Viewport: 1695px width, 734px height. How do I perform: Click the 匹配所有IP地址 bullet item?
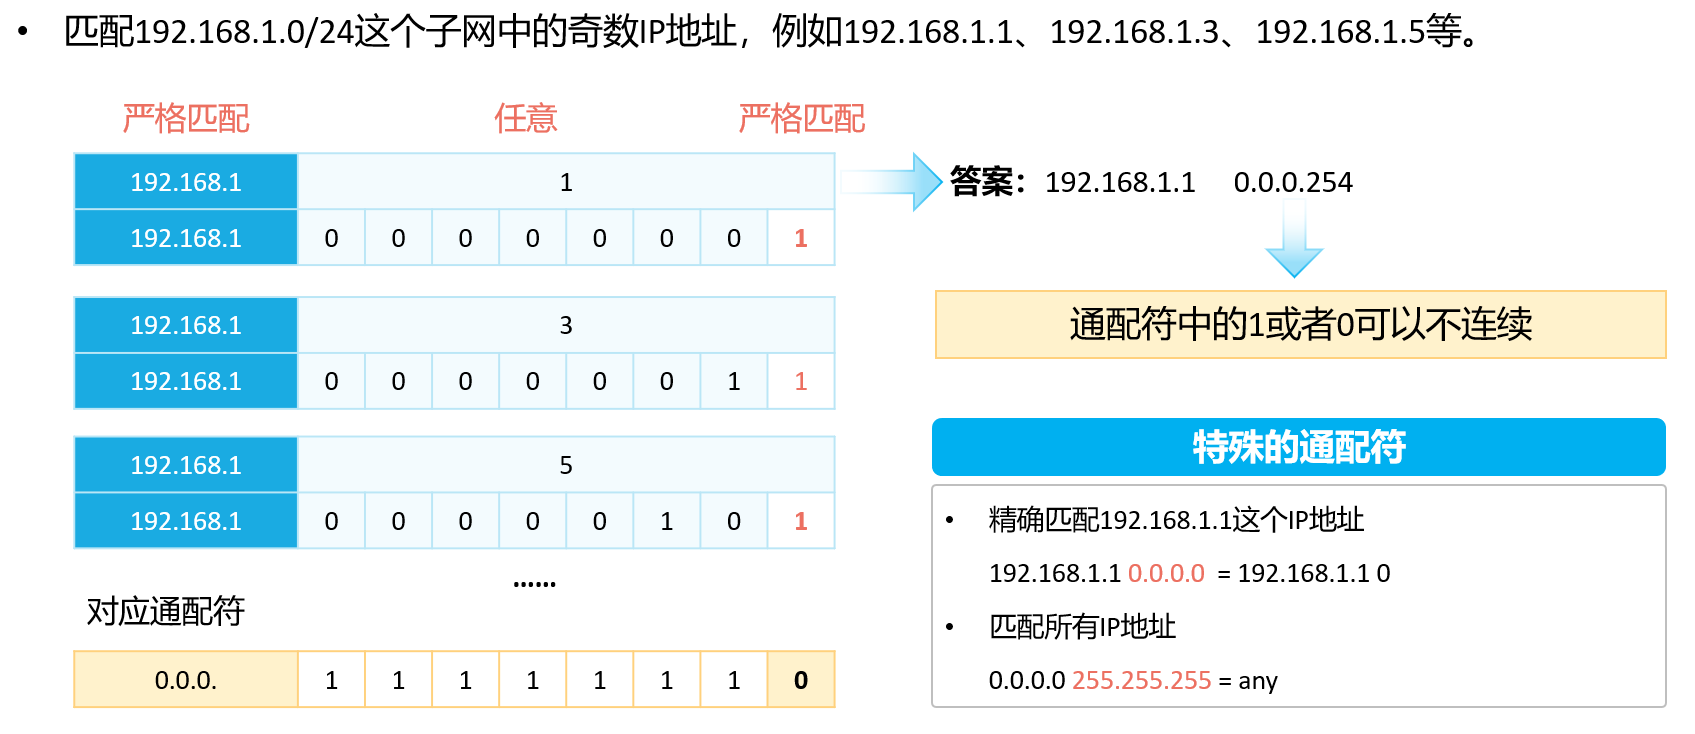[1082, 627]
